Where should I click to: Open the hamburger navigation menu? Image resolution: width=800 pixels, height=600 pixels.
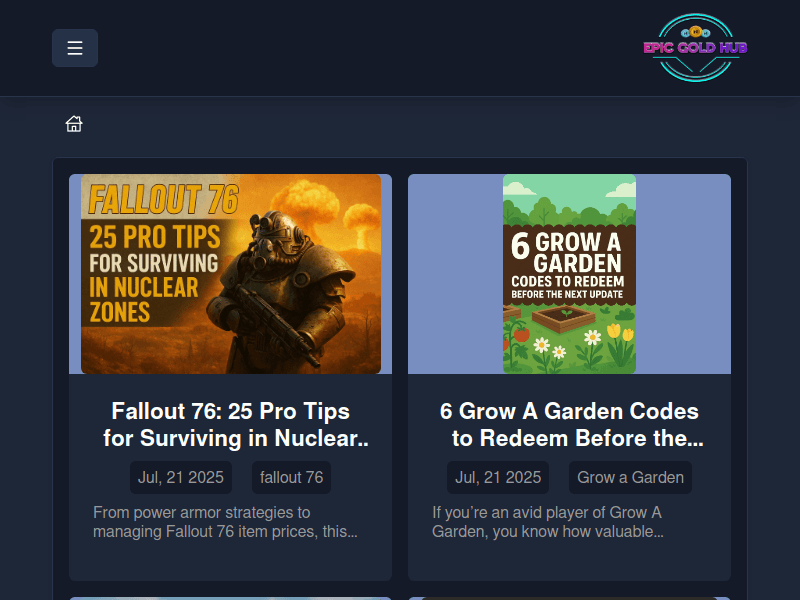[x=75, y=48]
